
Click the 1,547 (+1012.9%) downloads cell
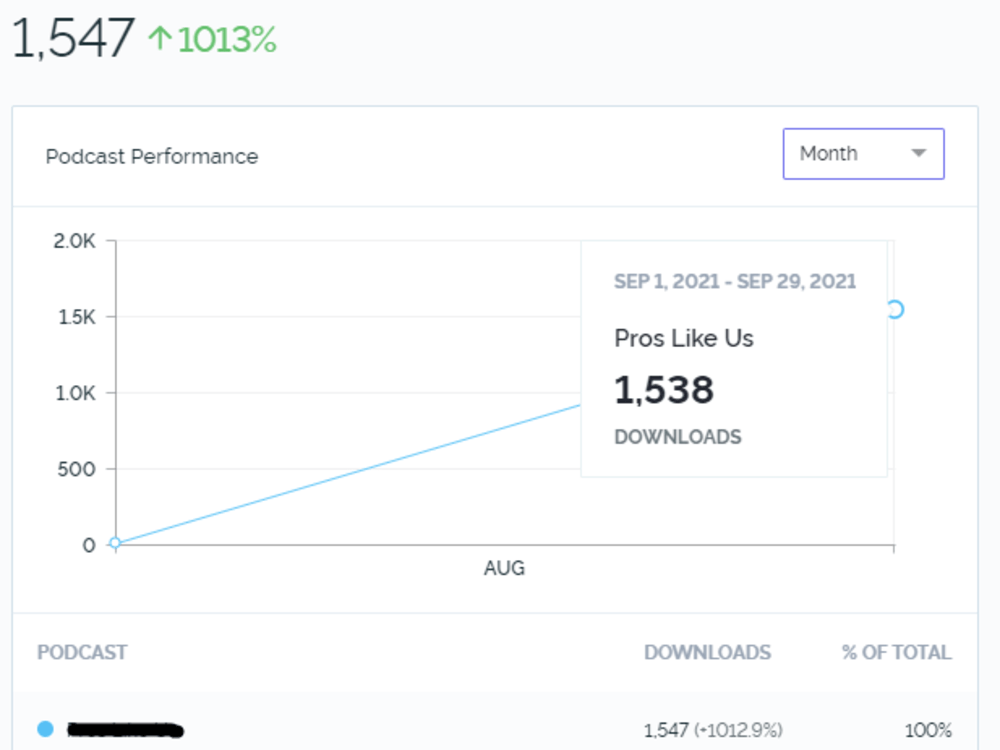[713, 730]
